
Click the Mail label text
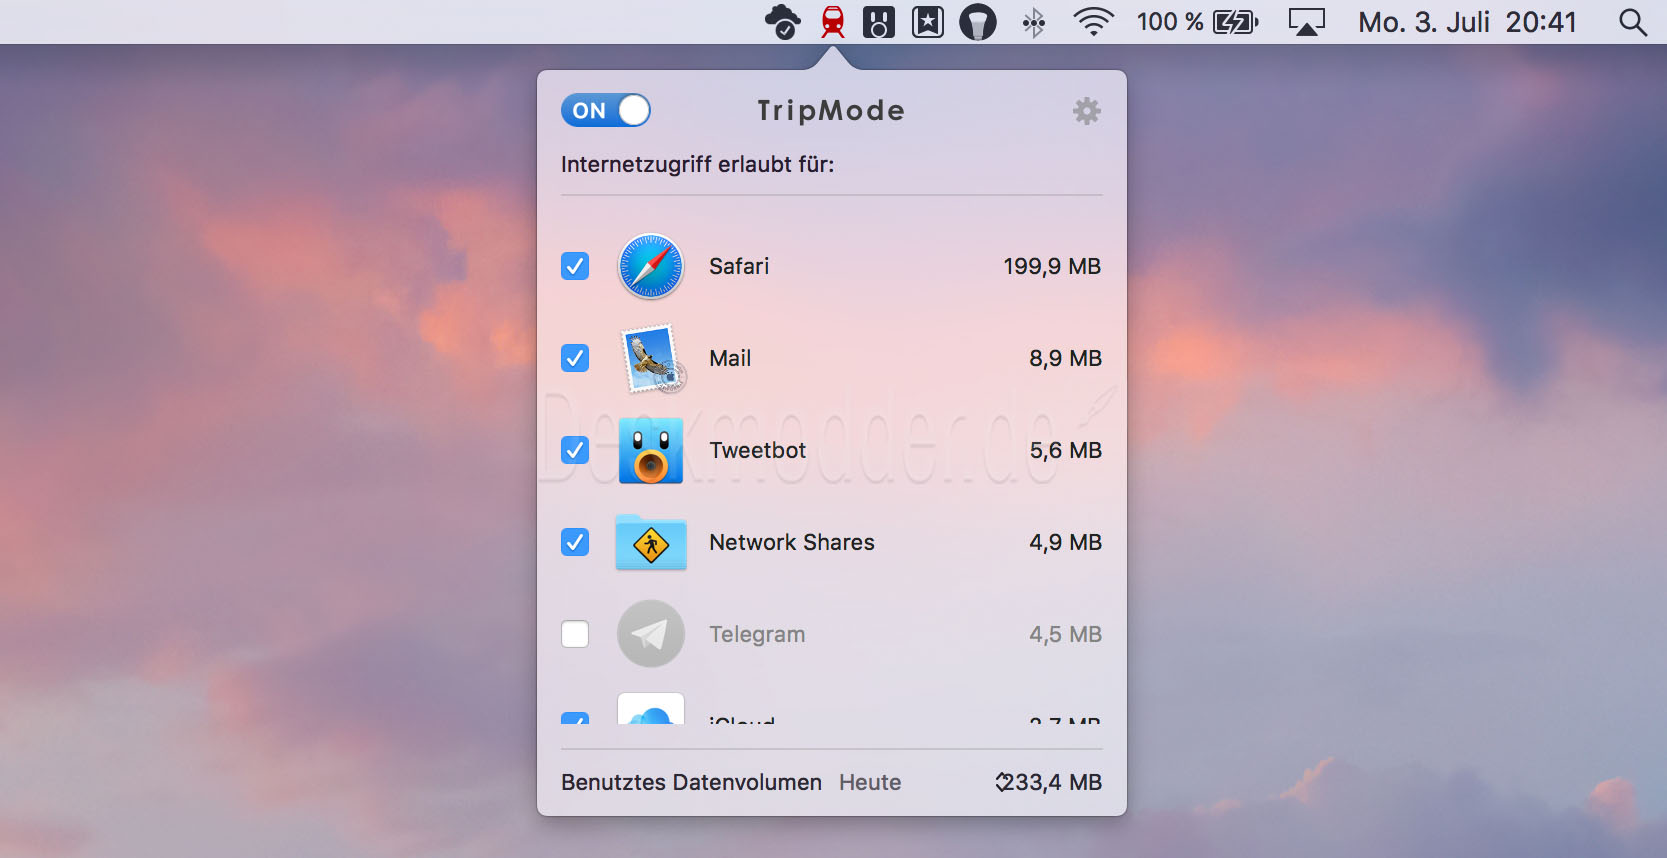(730, 358)
